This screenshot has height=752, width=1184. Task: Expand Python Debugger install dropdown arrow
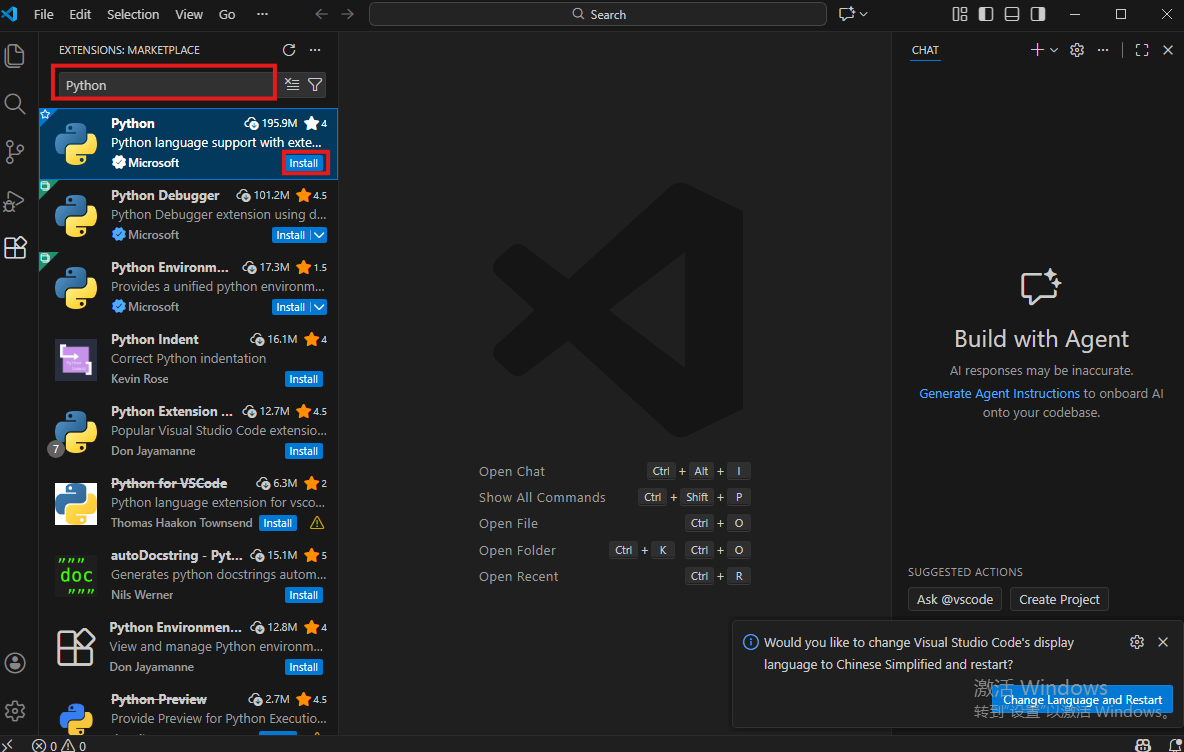[319, 235]
